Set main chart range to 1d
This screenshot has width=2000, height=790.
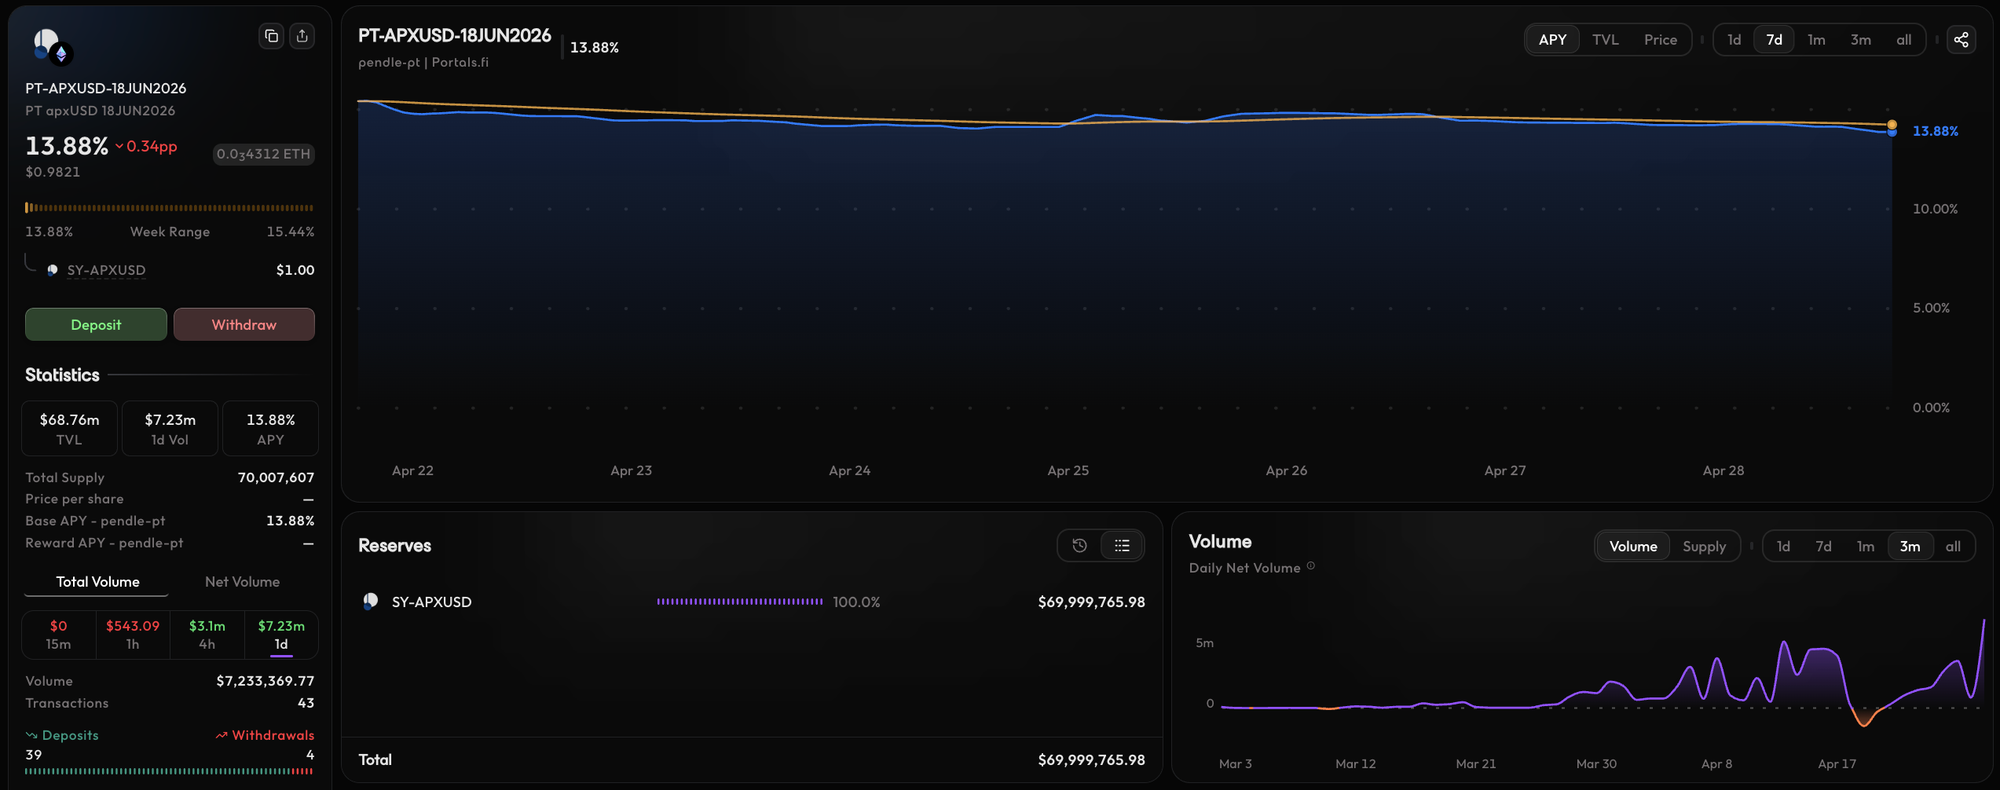(1734, 40)
